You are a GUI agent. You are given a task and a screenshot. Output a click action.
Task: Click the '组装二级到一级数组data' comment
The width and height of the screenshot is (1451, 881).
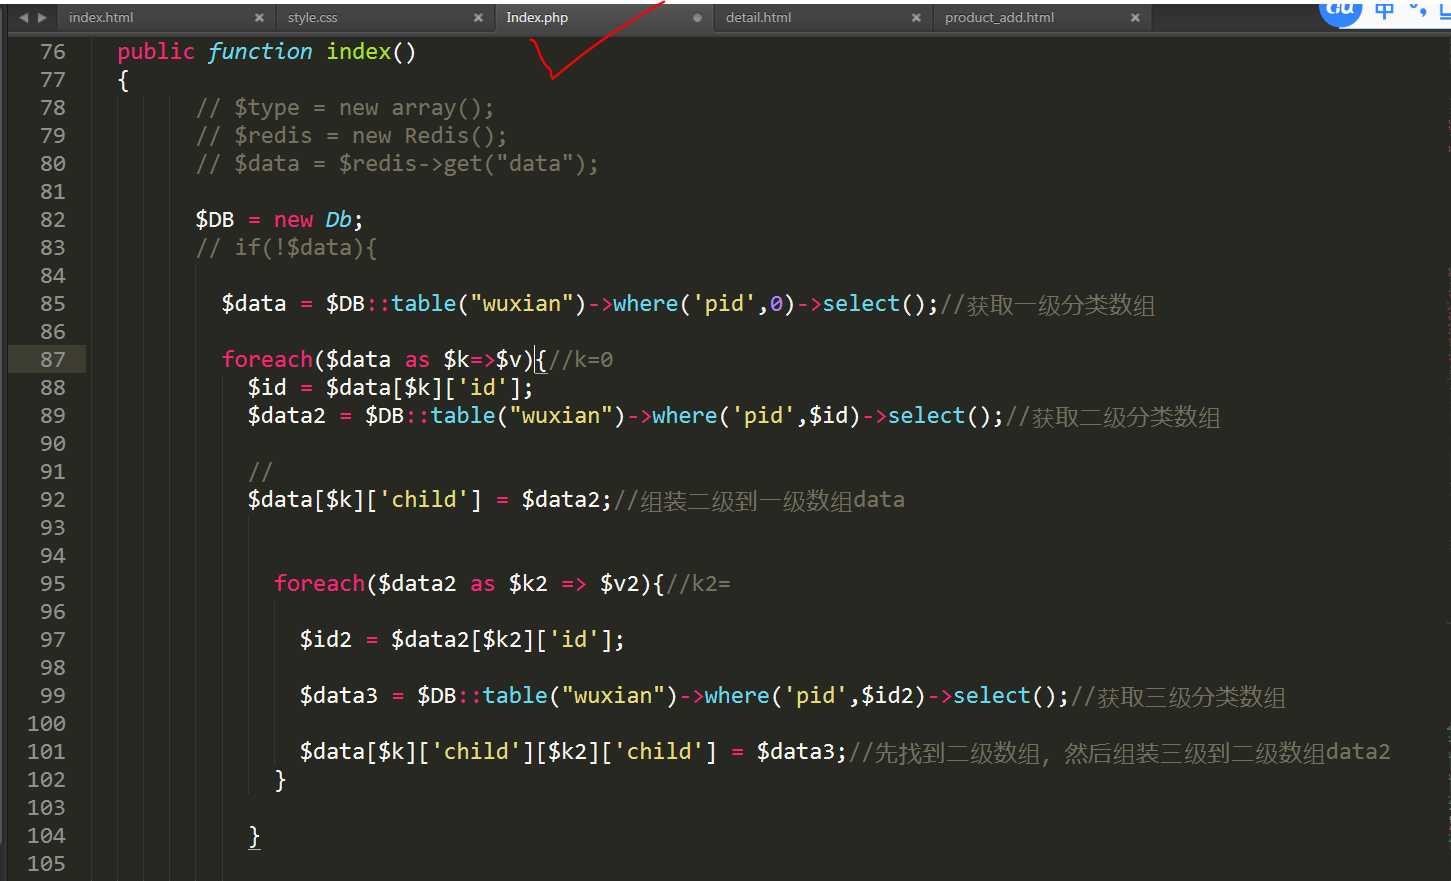[x=759, y=501]
